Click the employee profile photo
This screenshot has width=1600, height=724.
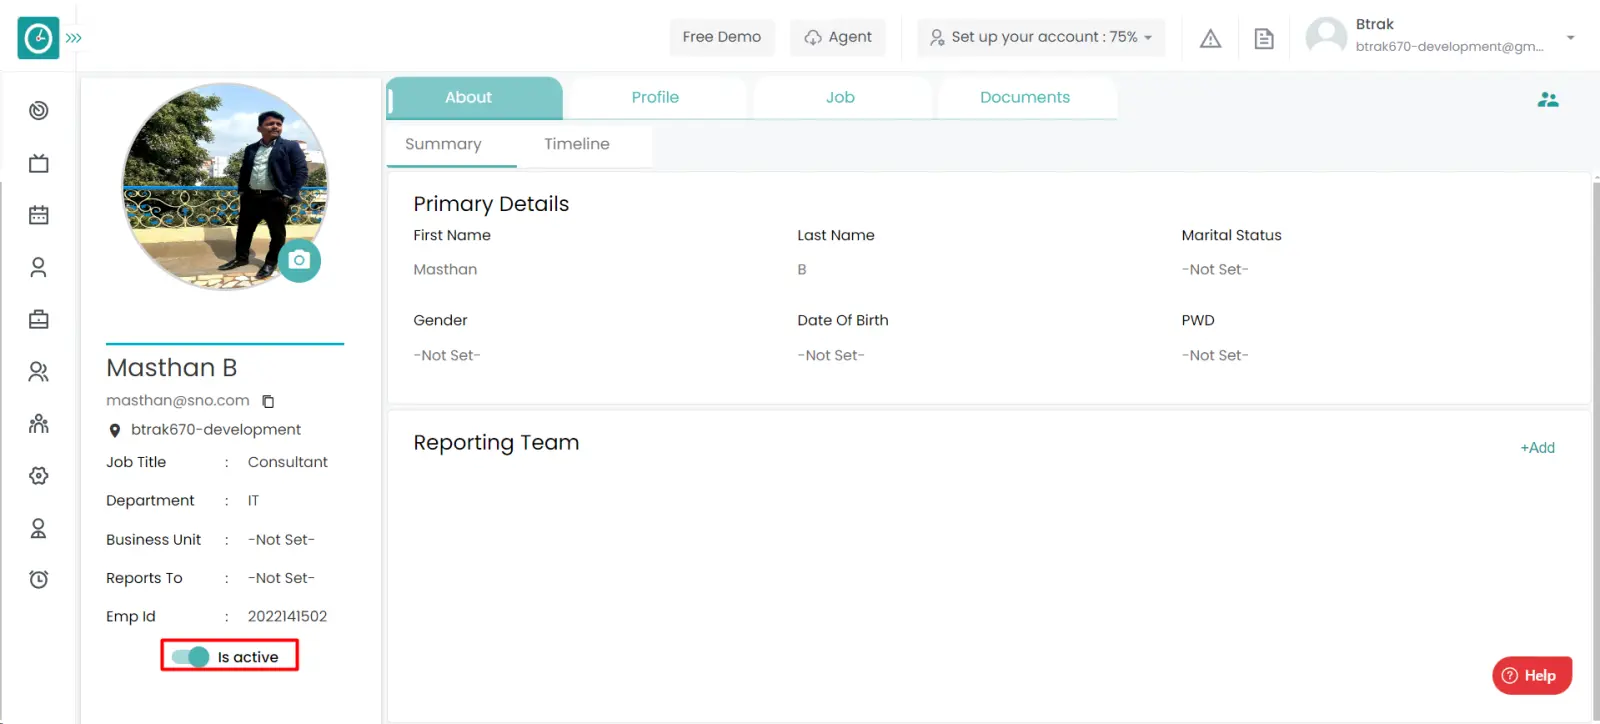pyautogui.click(x=224, y=186)
